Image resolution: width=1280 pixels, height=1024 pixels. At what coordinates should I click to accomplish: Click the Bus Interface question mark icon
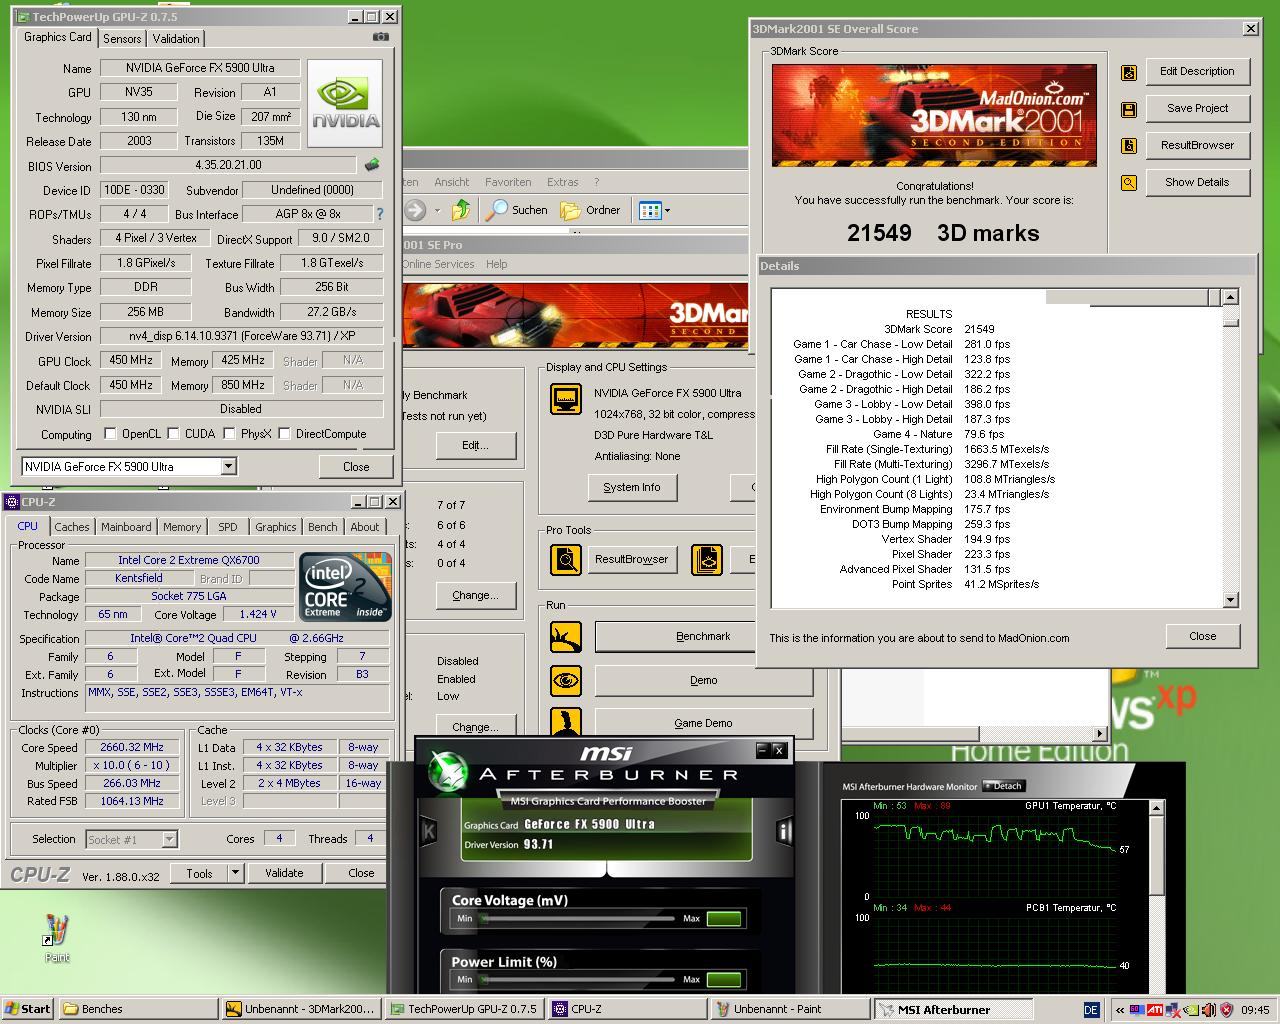[379, 214]
